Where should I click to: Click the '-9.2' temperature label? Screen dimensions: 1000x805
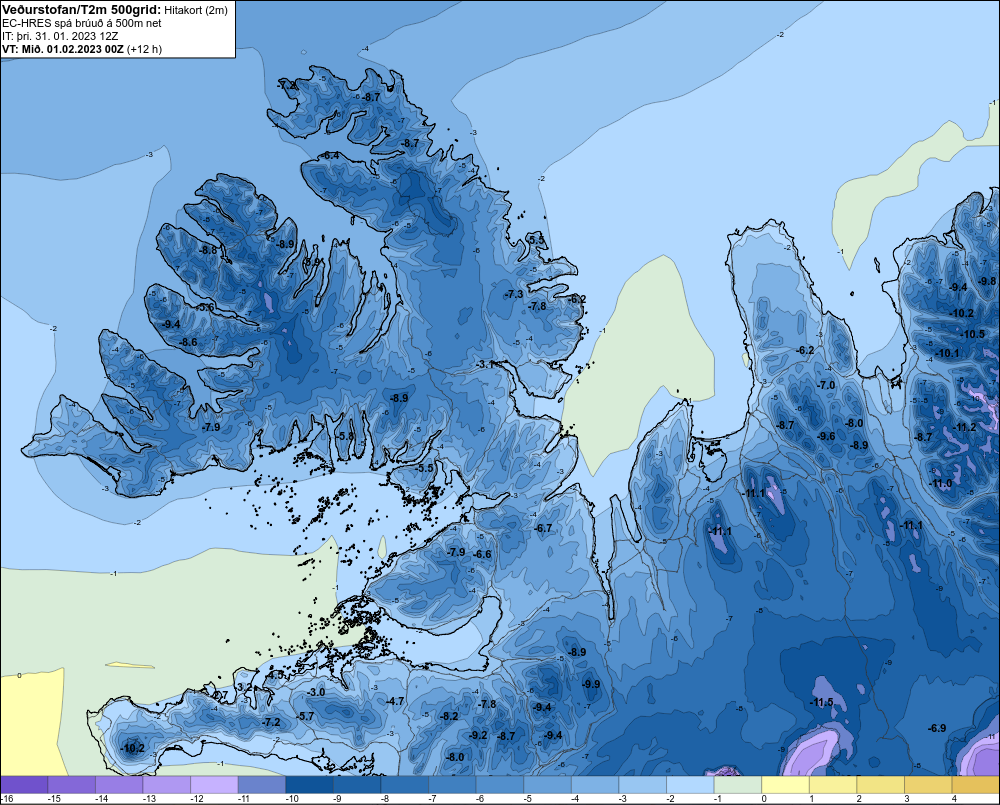pos(478,735)
